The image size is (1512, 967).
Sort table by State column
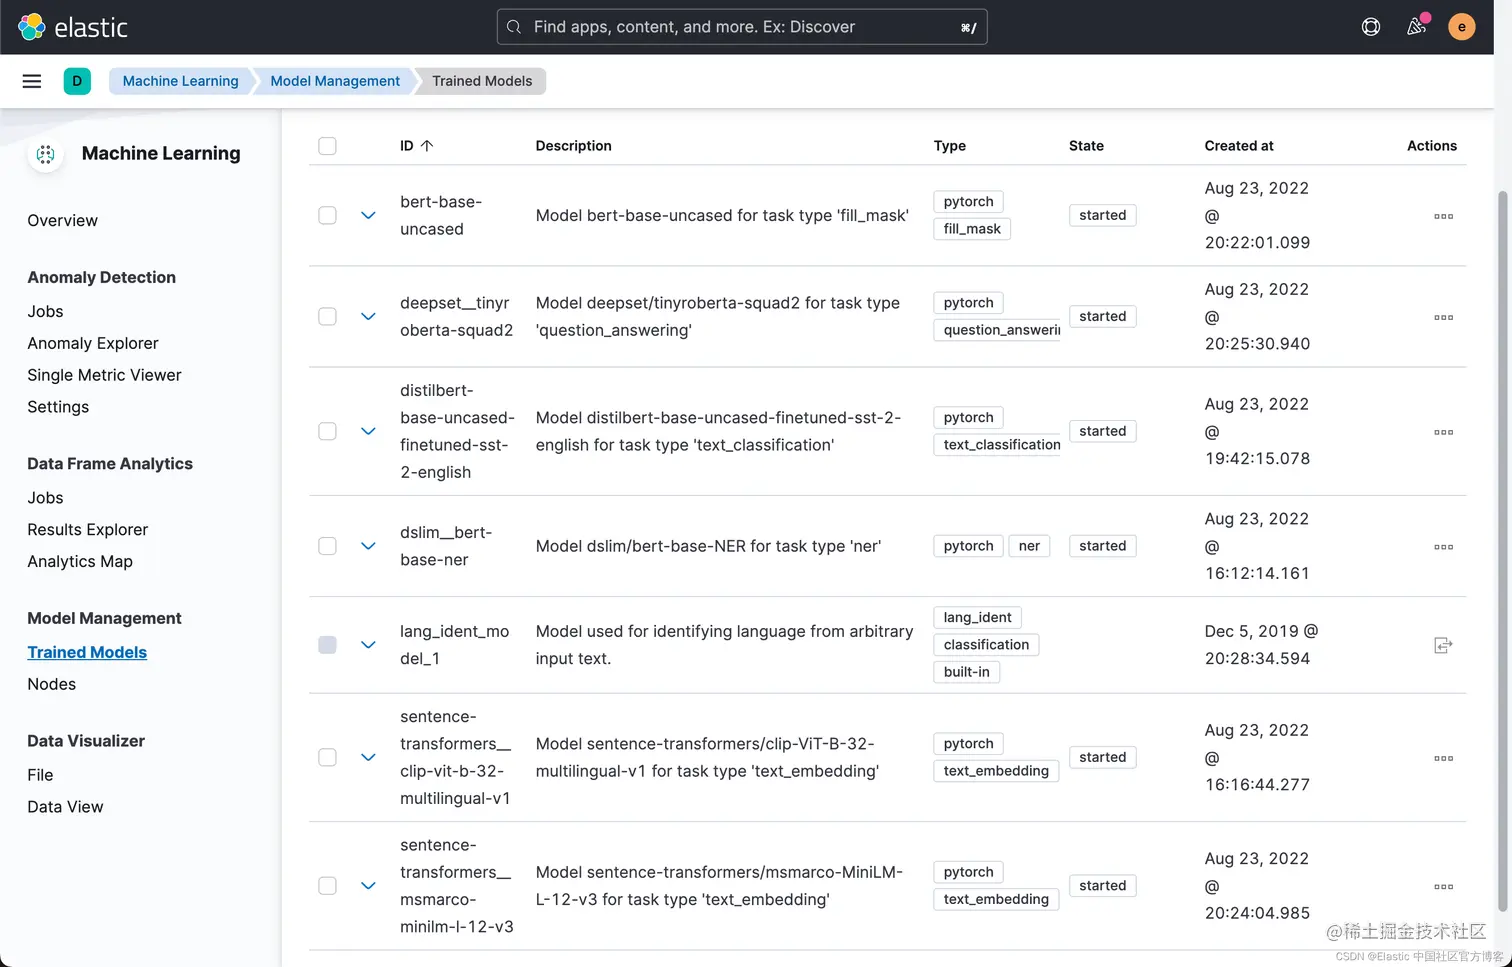pyautogui.click(x=1086, y=146)
